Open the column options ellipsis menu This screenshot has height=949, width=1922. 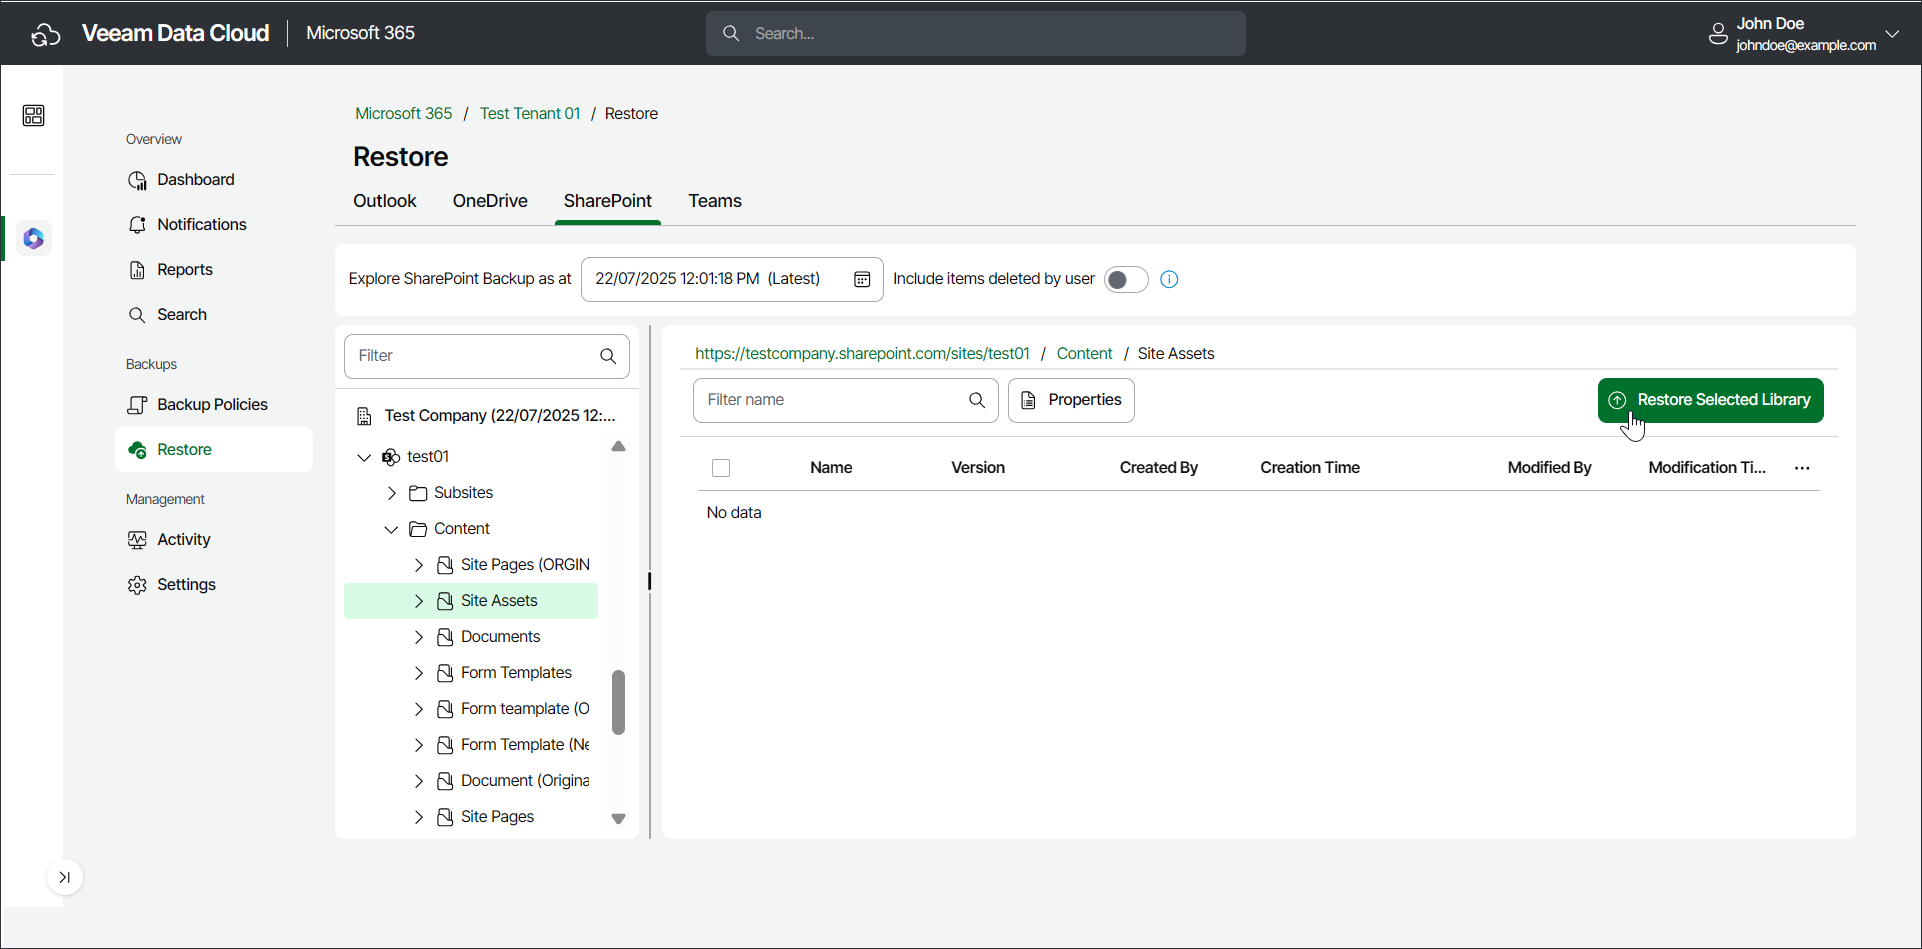(x=1802, y=468)
